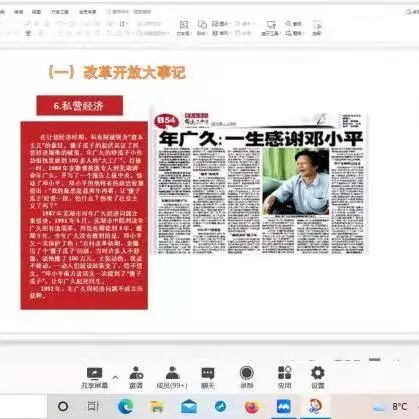419x419 pixels.
Task: Click the red paragraph text box on slide
Action: (84, 215)
